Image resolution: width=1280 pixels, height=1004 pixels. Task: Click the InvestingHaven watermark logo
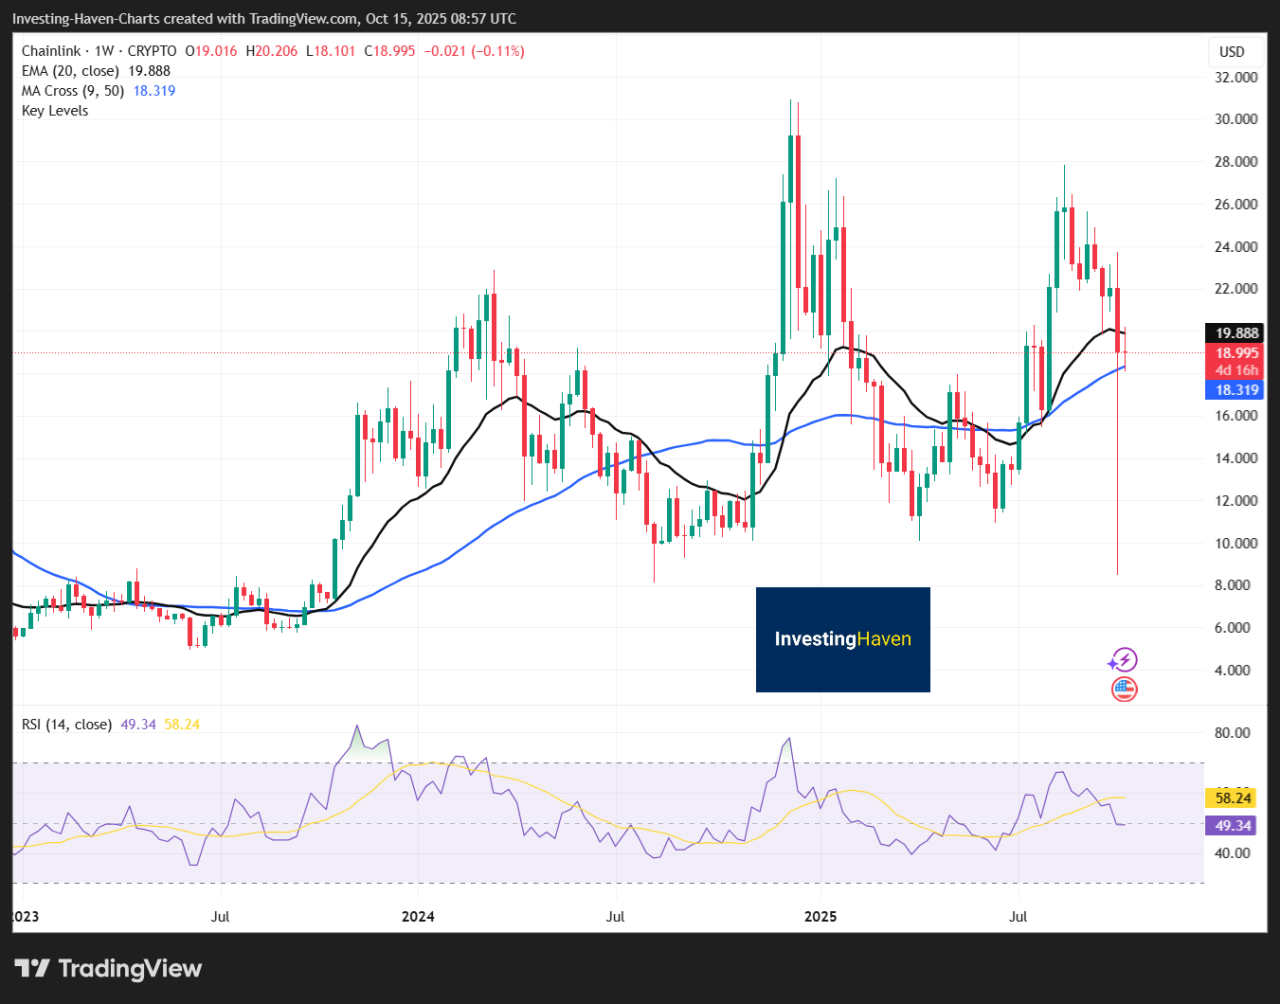(842, 639)
